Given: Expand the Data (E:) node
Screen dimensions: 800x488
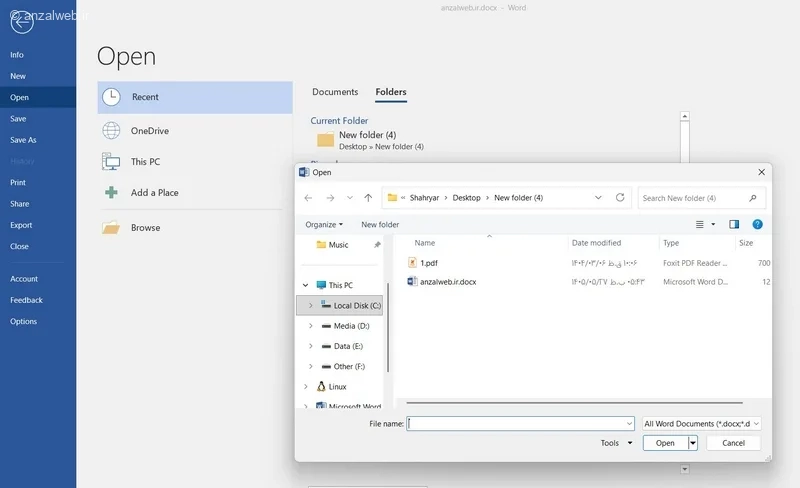Looking at the screenshot, I should 311,346.
